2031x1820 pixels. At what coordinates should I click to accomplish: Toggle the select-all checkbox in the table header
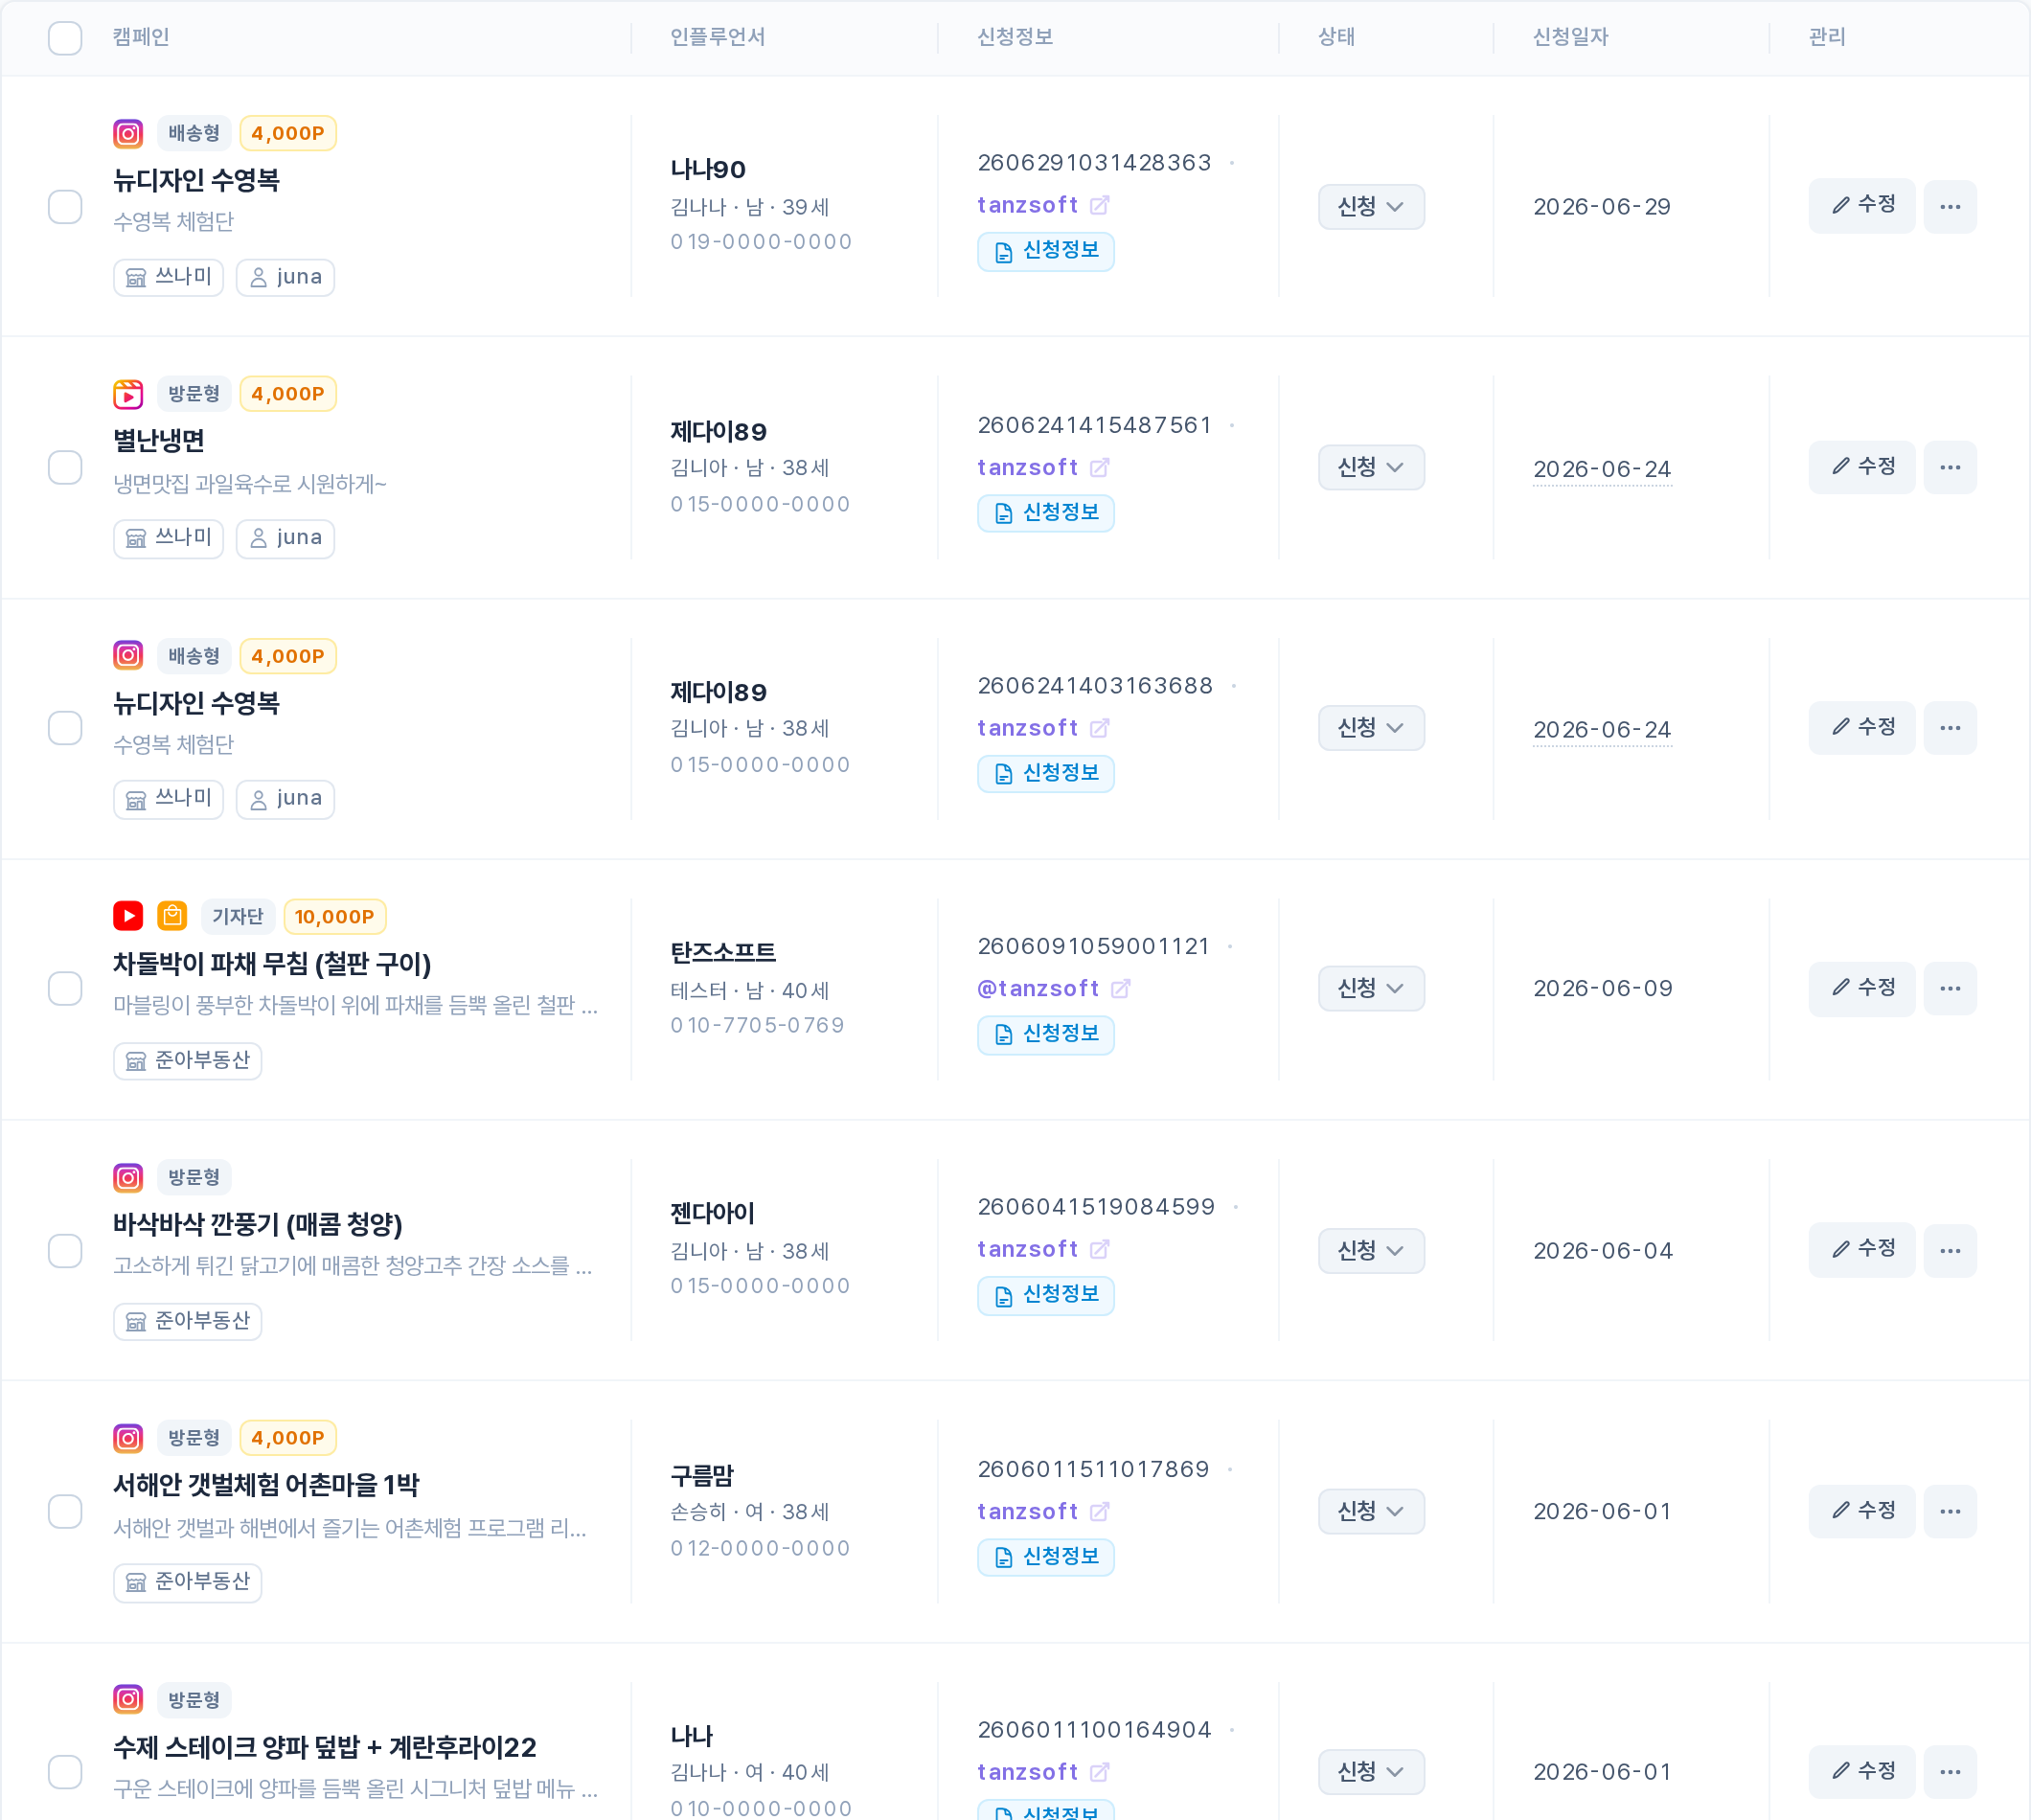[x=65, y=38]
